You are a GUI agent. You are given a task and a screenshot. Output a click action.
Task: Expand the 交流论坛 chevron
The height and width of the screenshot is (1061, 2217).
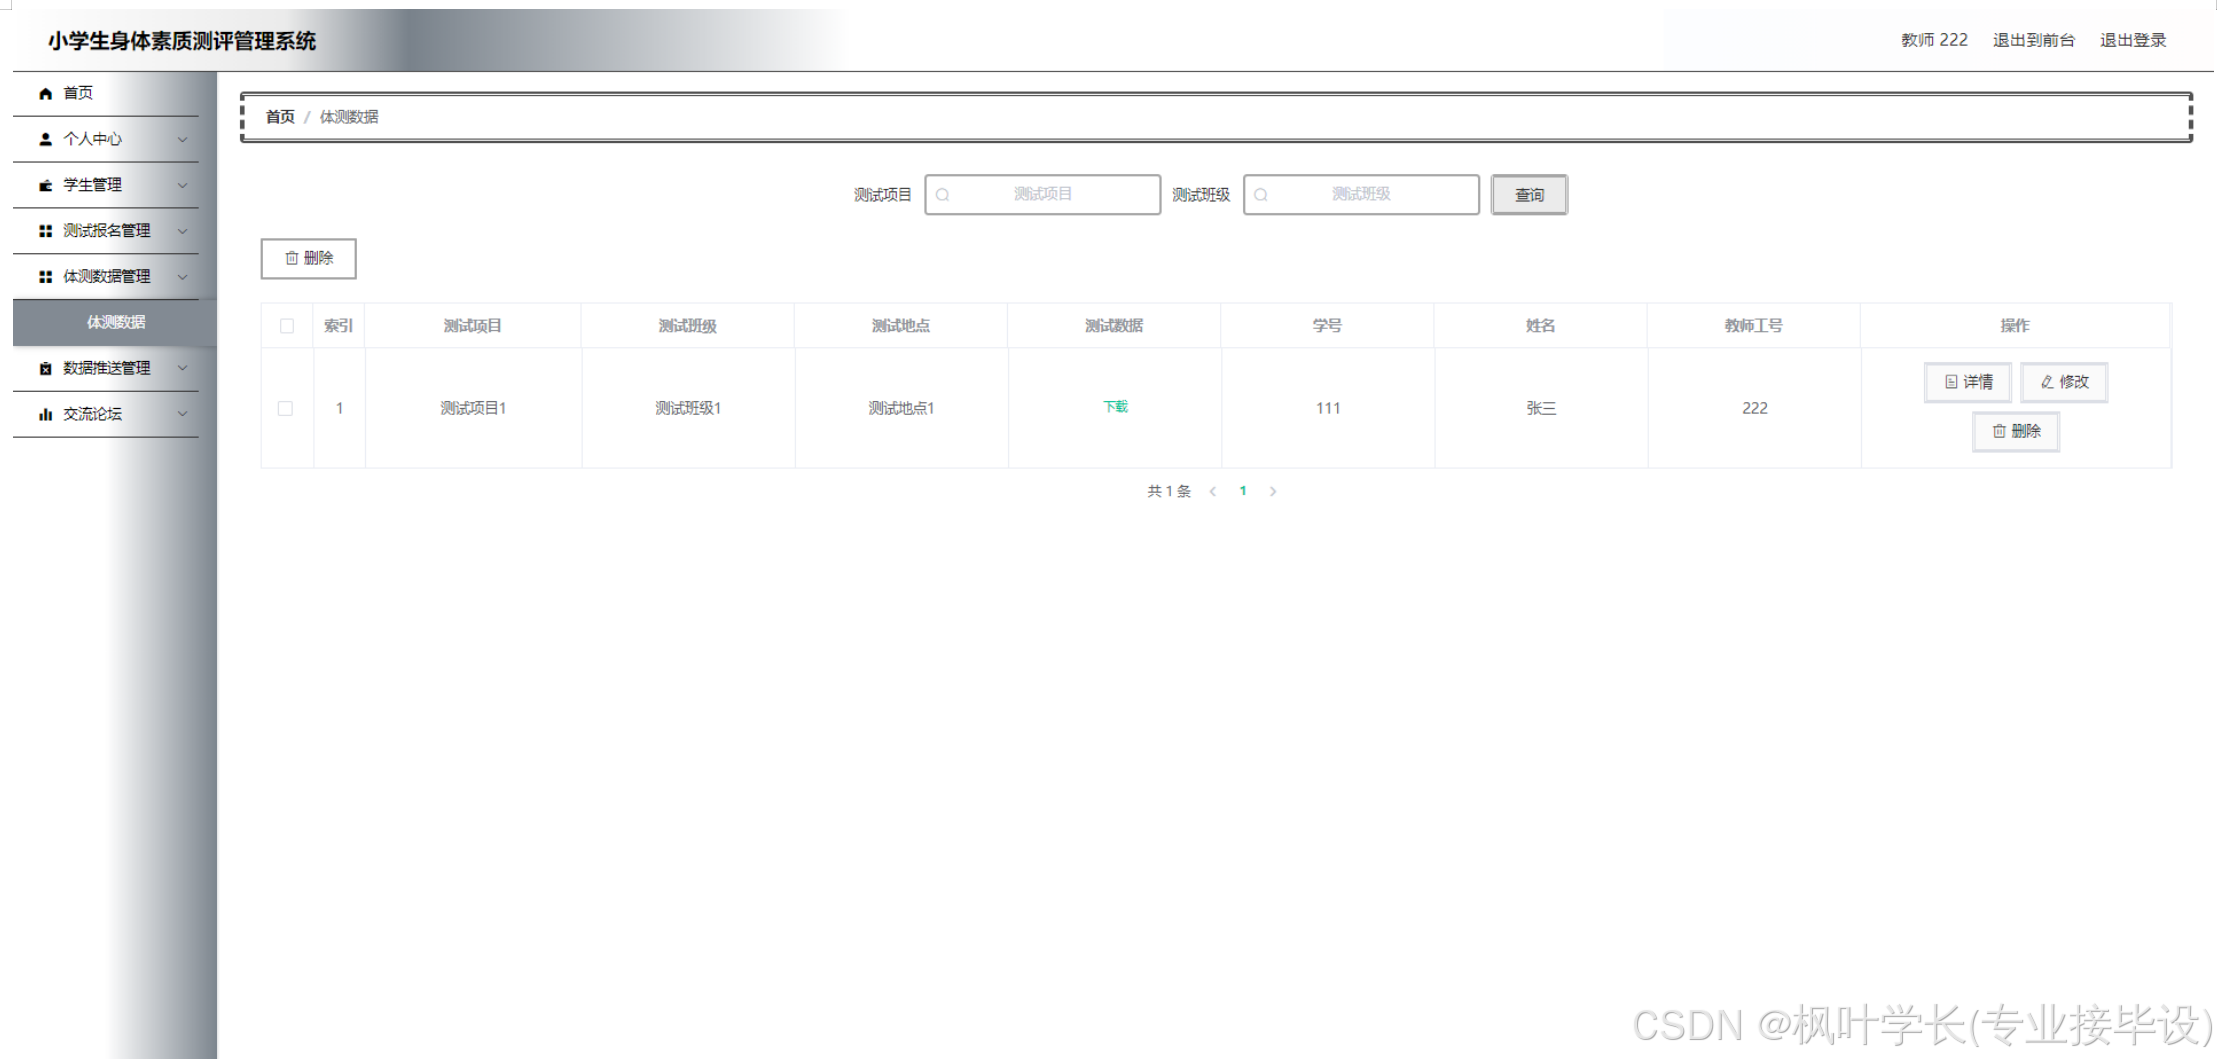click(x=182, y=414)
